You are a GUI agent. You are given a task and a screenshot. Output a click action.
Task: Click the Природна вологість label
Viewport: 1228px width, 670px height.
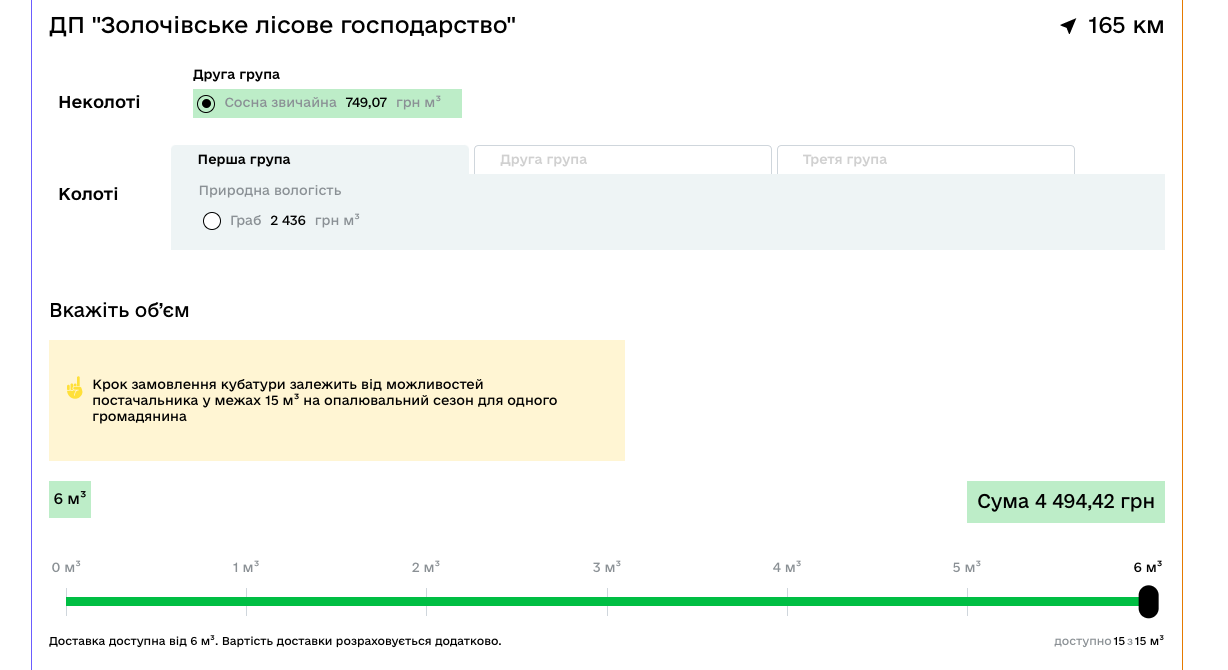pyautogui.click(x=270, y=191)
